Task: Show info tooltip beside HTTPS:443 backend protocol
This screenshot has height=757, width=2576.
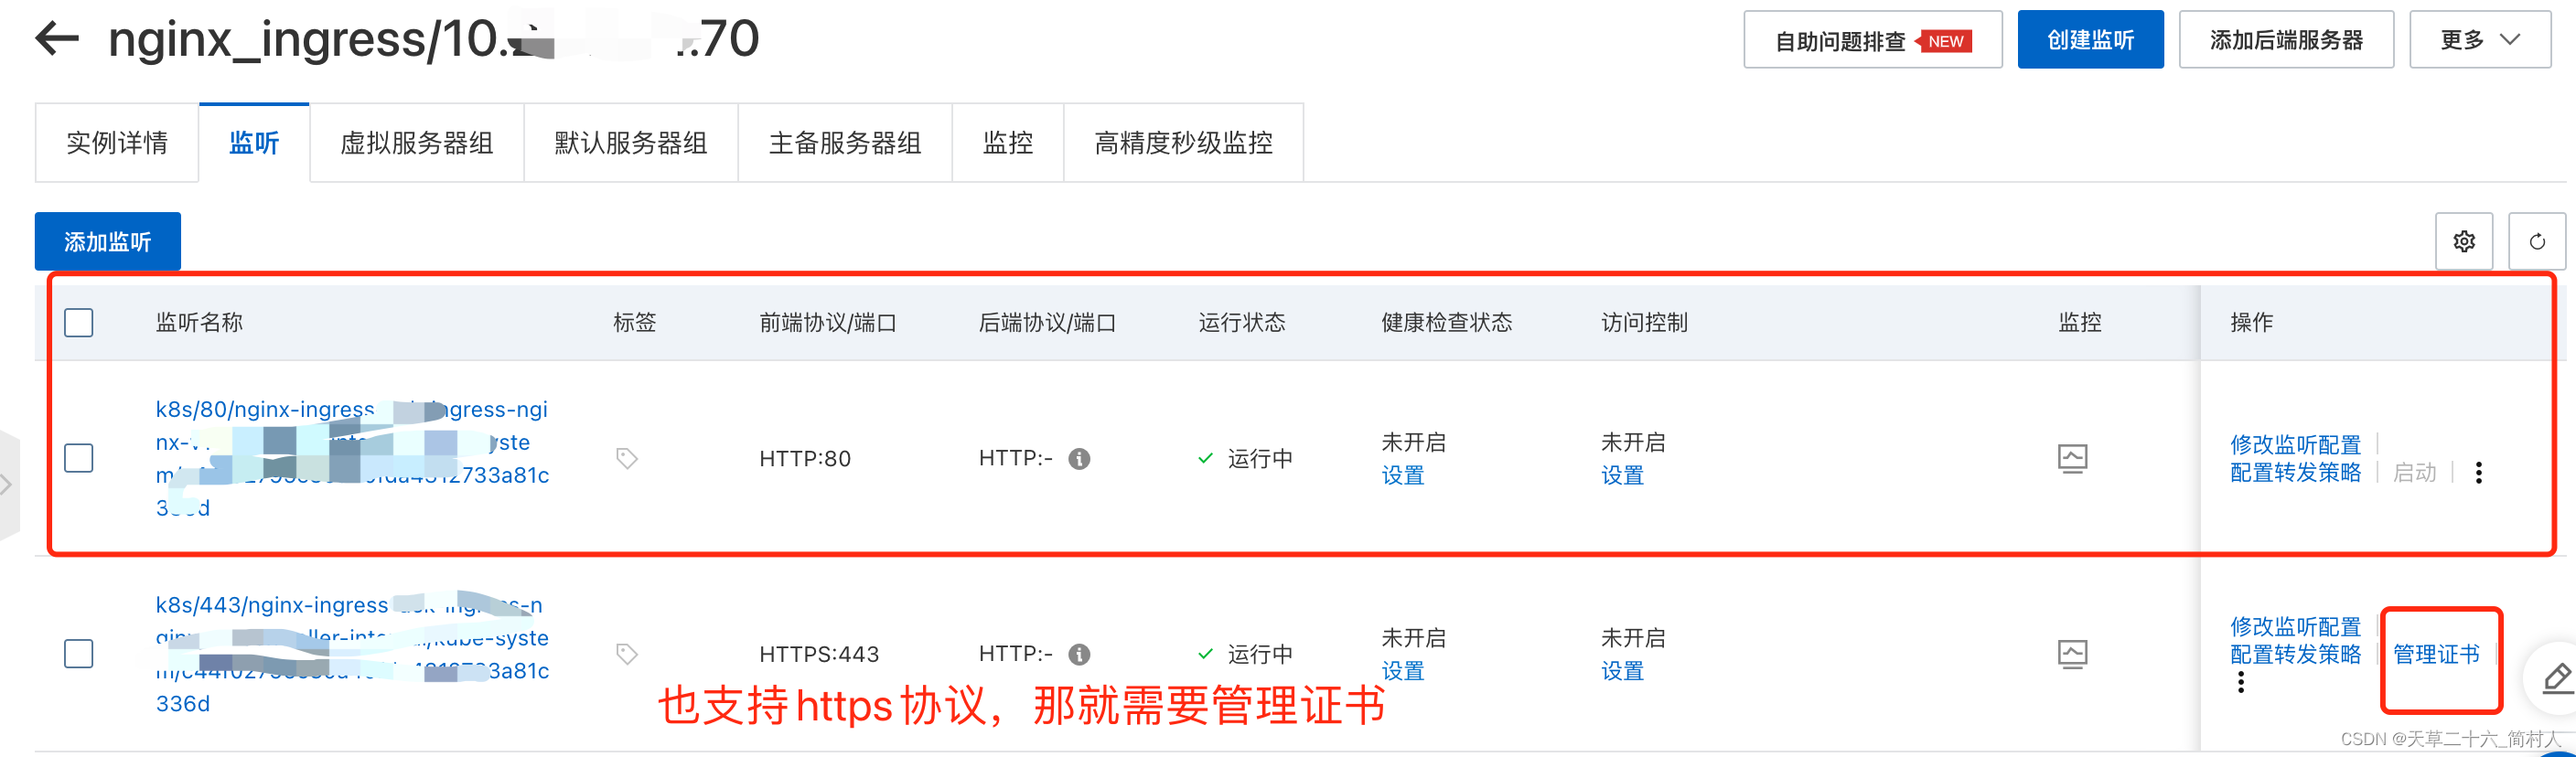Action: 1079,654
